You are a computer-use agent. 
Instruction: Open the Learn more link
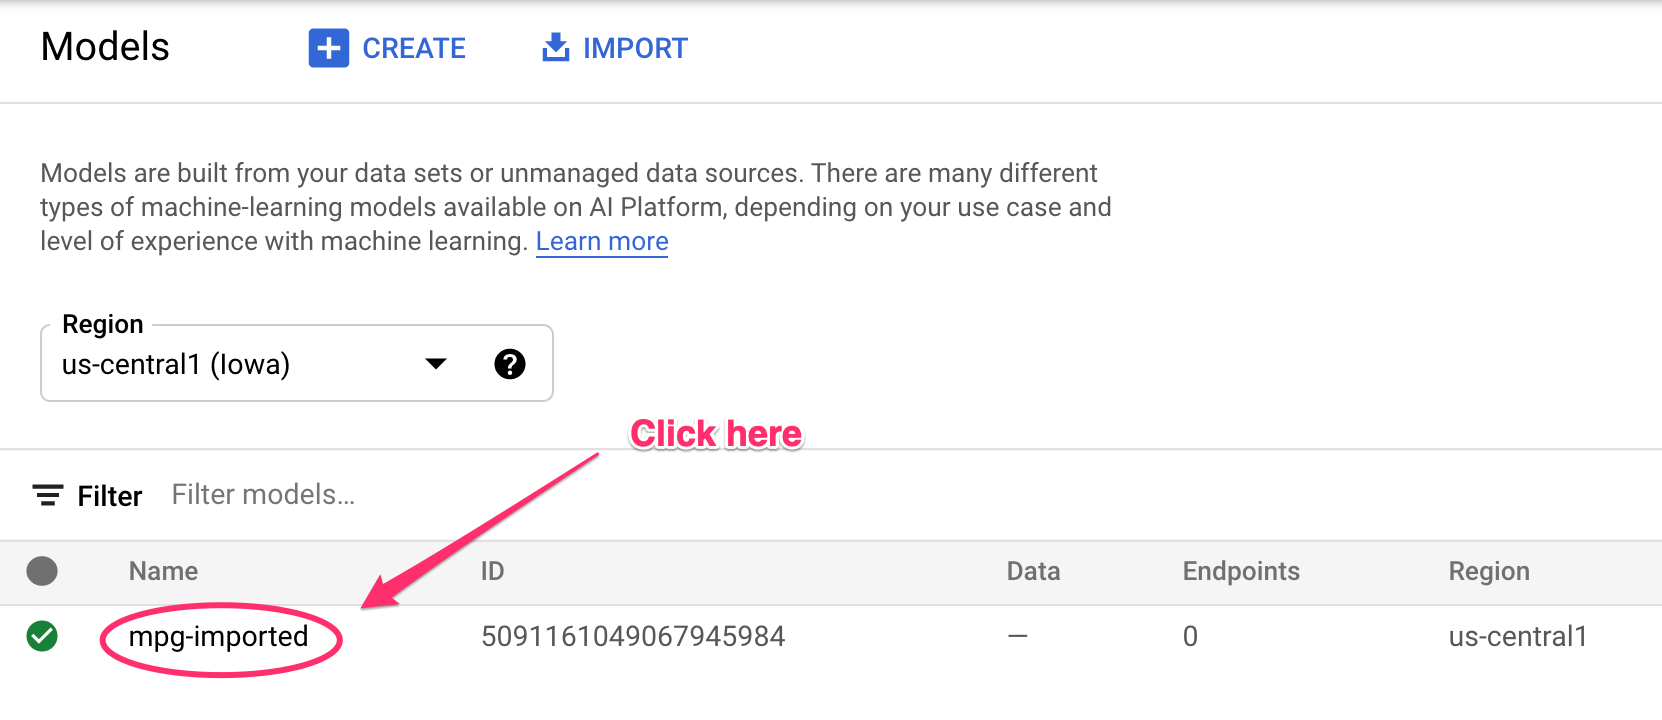[602, 242]
